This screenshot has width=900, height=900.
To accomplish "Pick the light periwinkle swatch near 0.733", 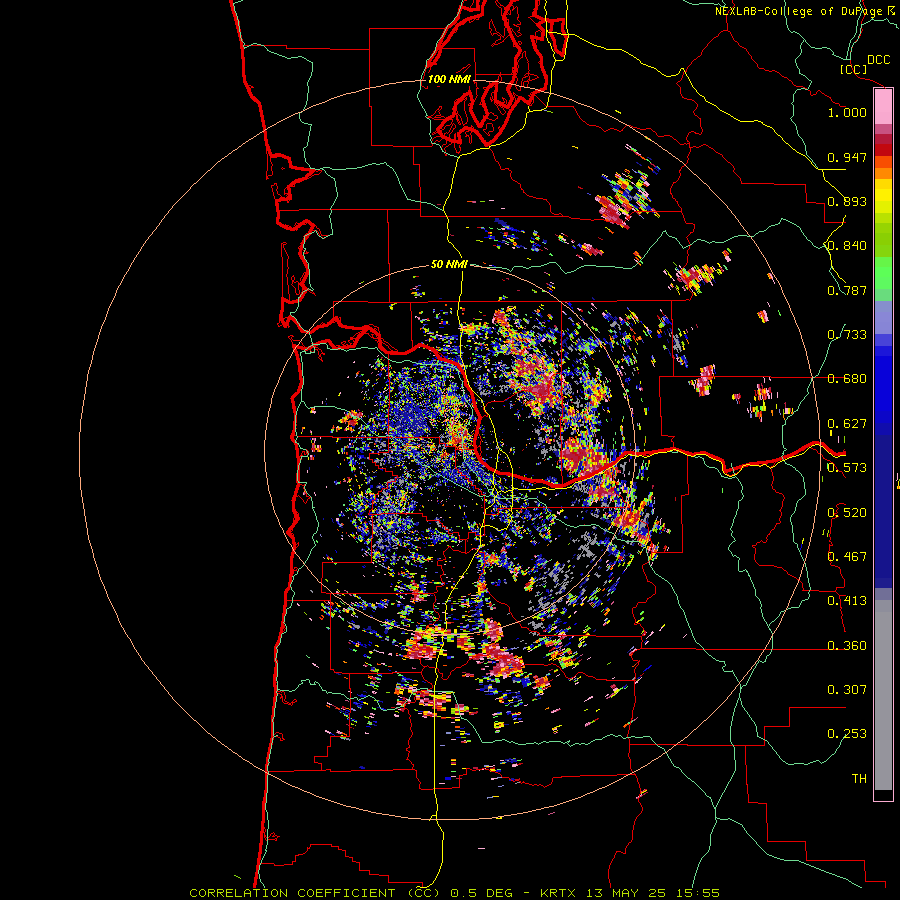I will tap(883, 317).
